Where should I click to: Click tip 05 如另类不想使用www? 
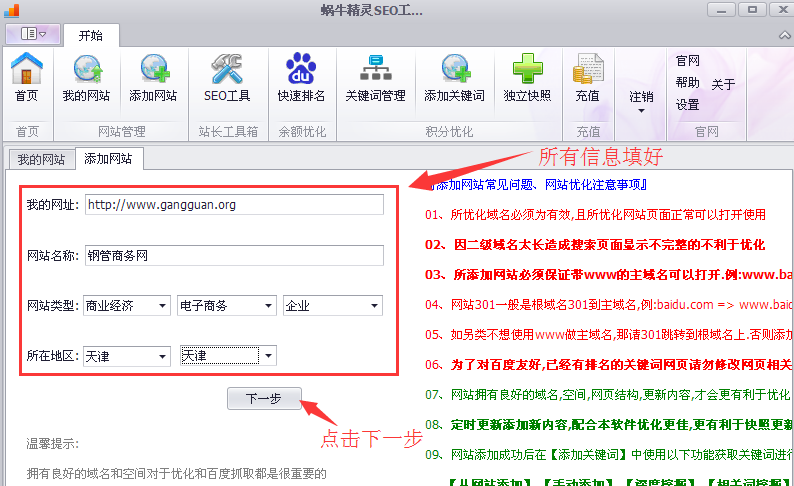pyautogui.click(x=609, y=335)
